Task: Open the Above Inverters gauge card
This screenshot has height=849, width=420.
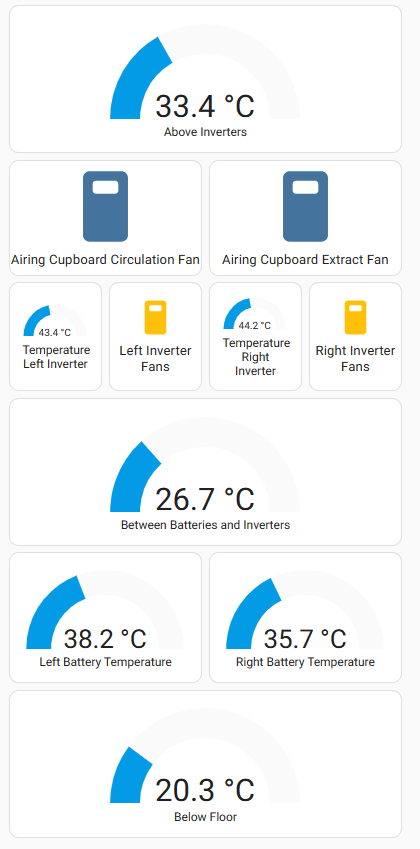Action: click(205, 79)
